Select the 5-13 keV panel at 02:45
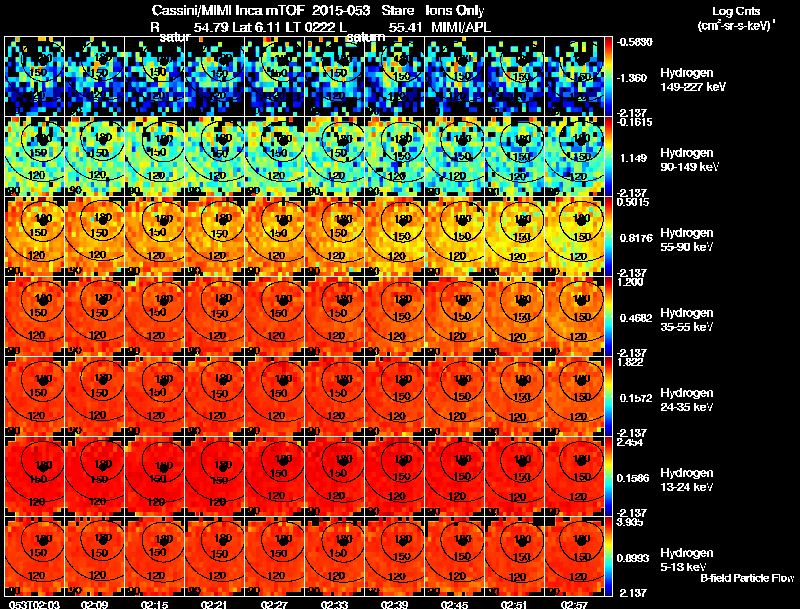This screenshot has width=800, height=609. (x=454, y=556)
